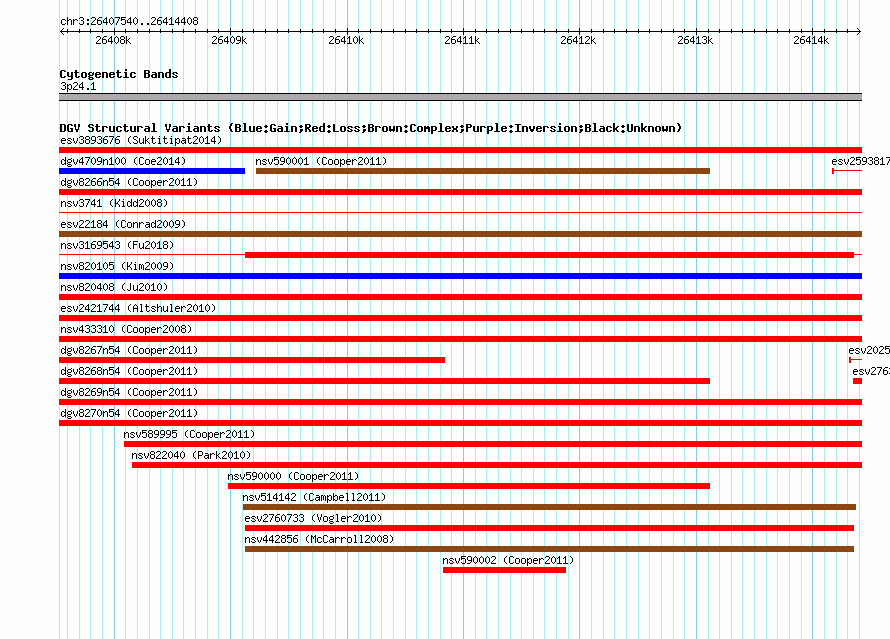
Task: Open the nsv590000 (Cooper2011) label
Action: point(293,476)
